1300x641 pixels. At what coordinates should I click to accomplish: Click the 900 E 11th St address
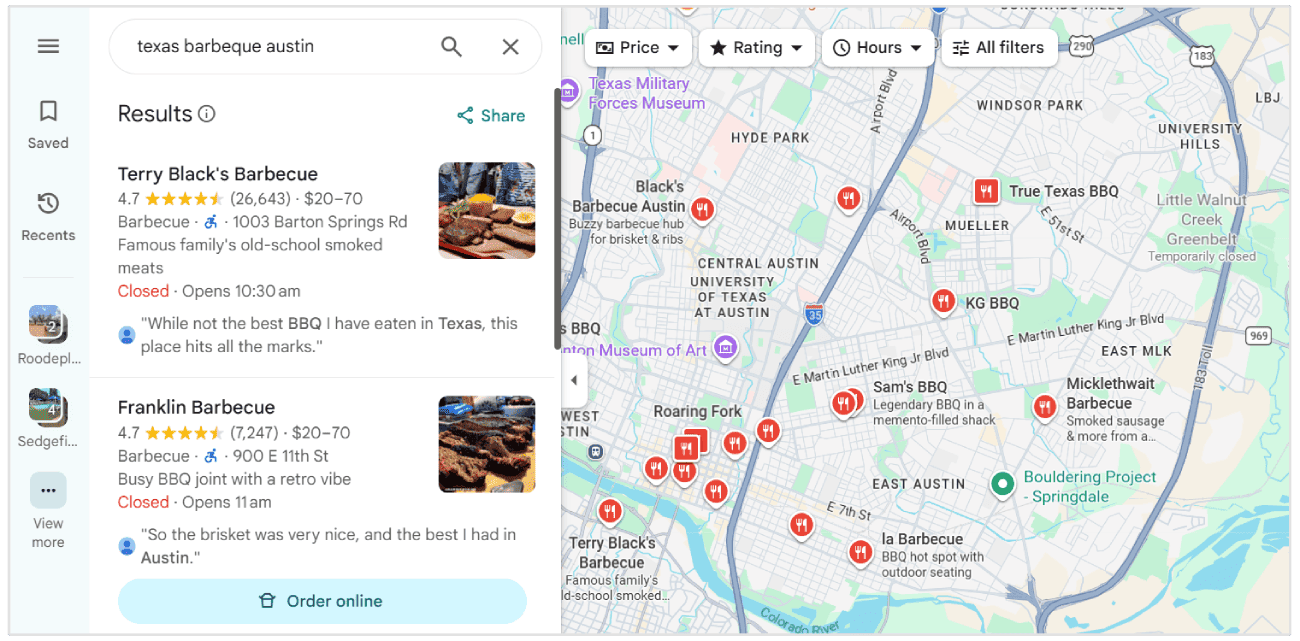281,456
